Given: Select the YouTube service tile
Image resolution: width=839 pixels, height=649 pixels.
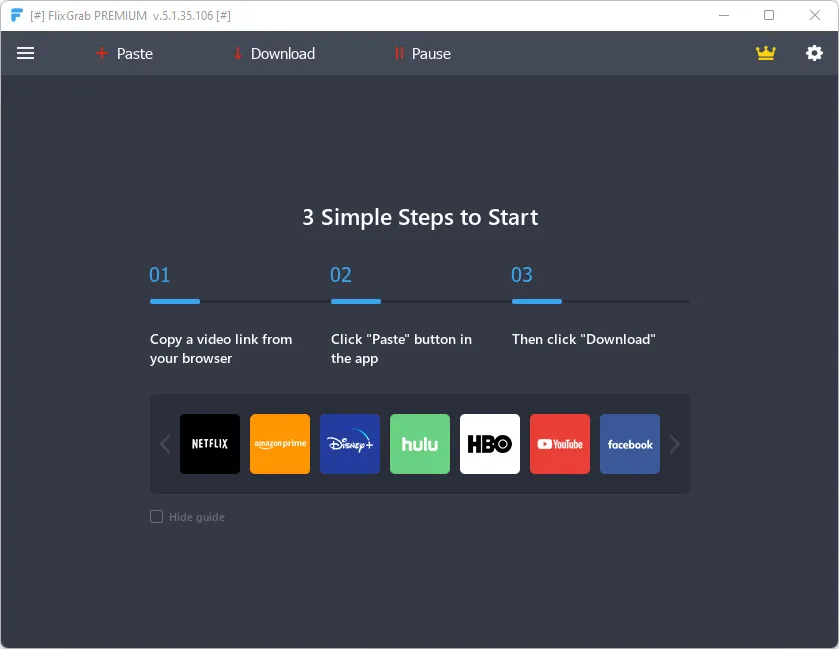Looking at the screenshot, I should pyautogui.click(x=560, y=444).
